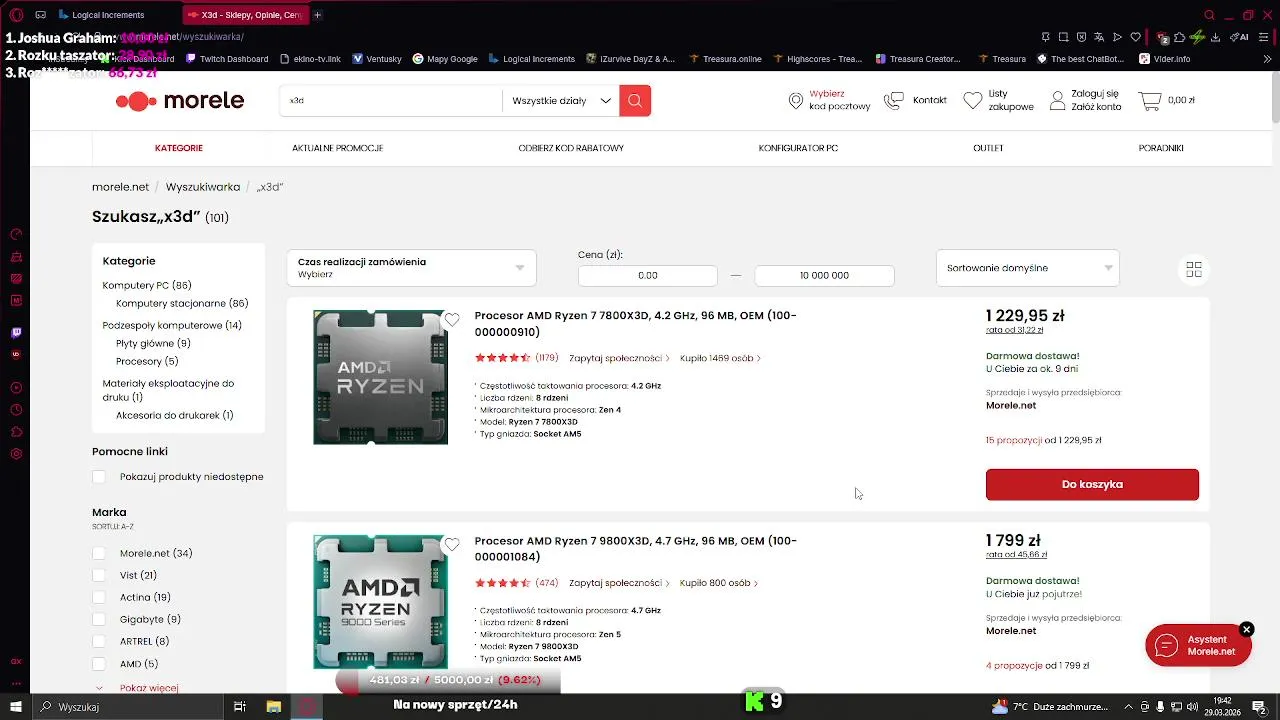The image size is (1280, 720).
Task: Open the shopping cart icon
Action: 1149,101
